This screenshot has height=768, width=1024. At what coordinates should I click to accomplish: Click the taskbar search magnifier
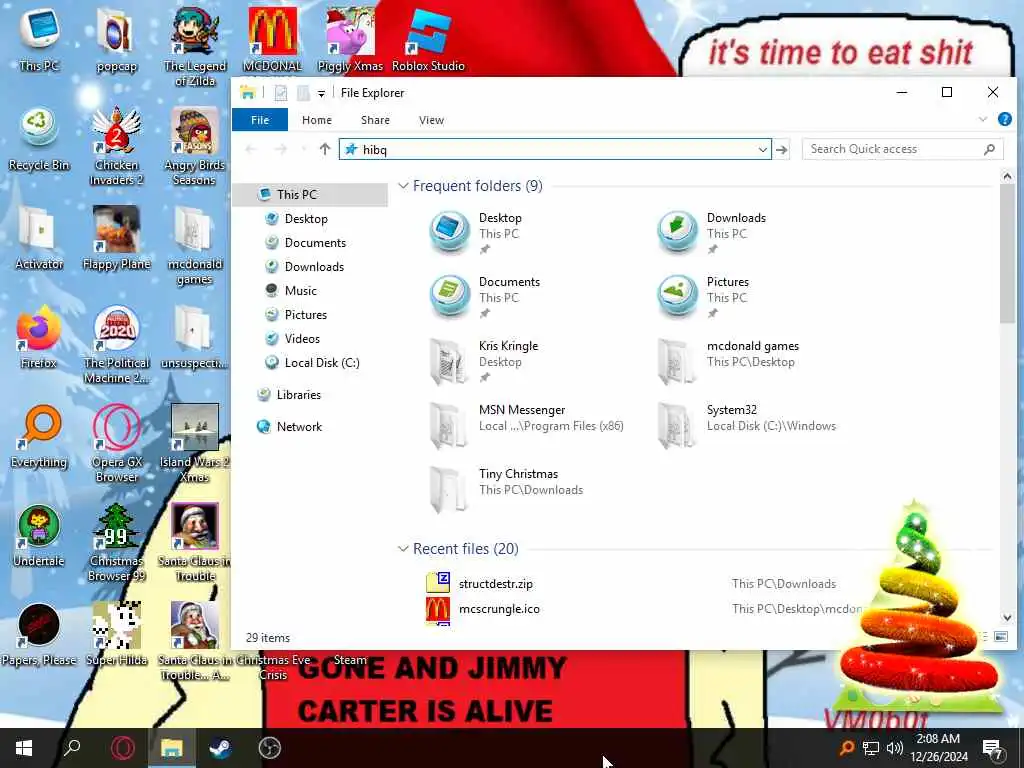pos(72,748)
